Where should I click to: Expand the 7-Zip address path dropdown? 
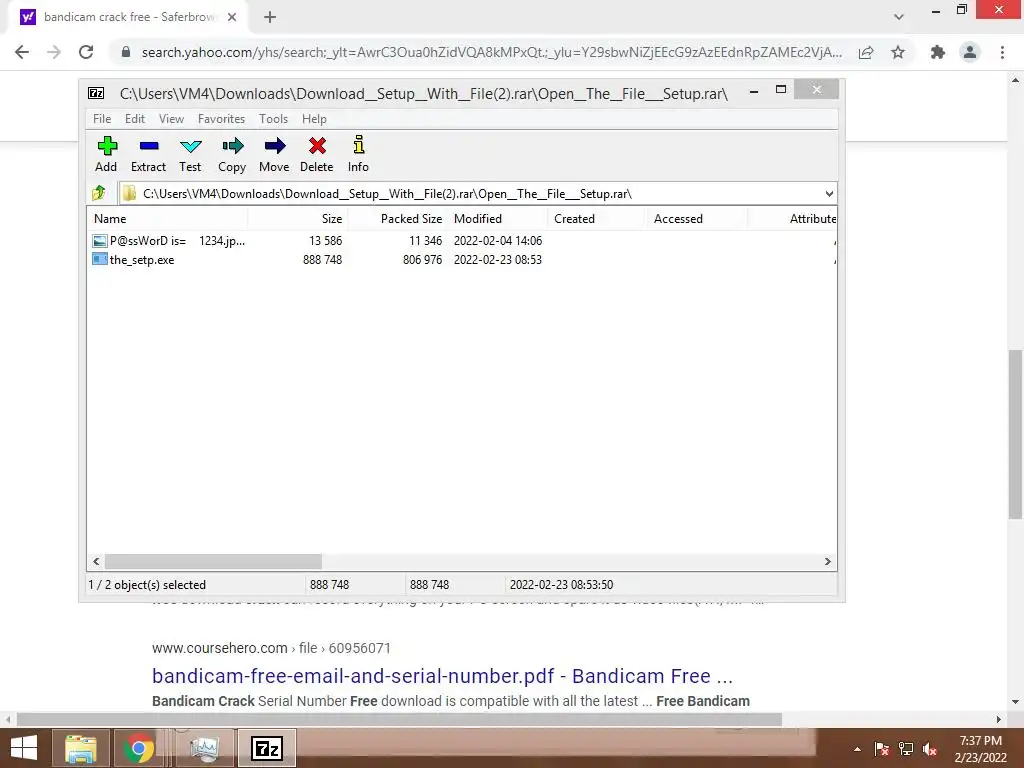coord(829,194)
